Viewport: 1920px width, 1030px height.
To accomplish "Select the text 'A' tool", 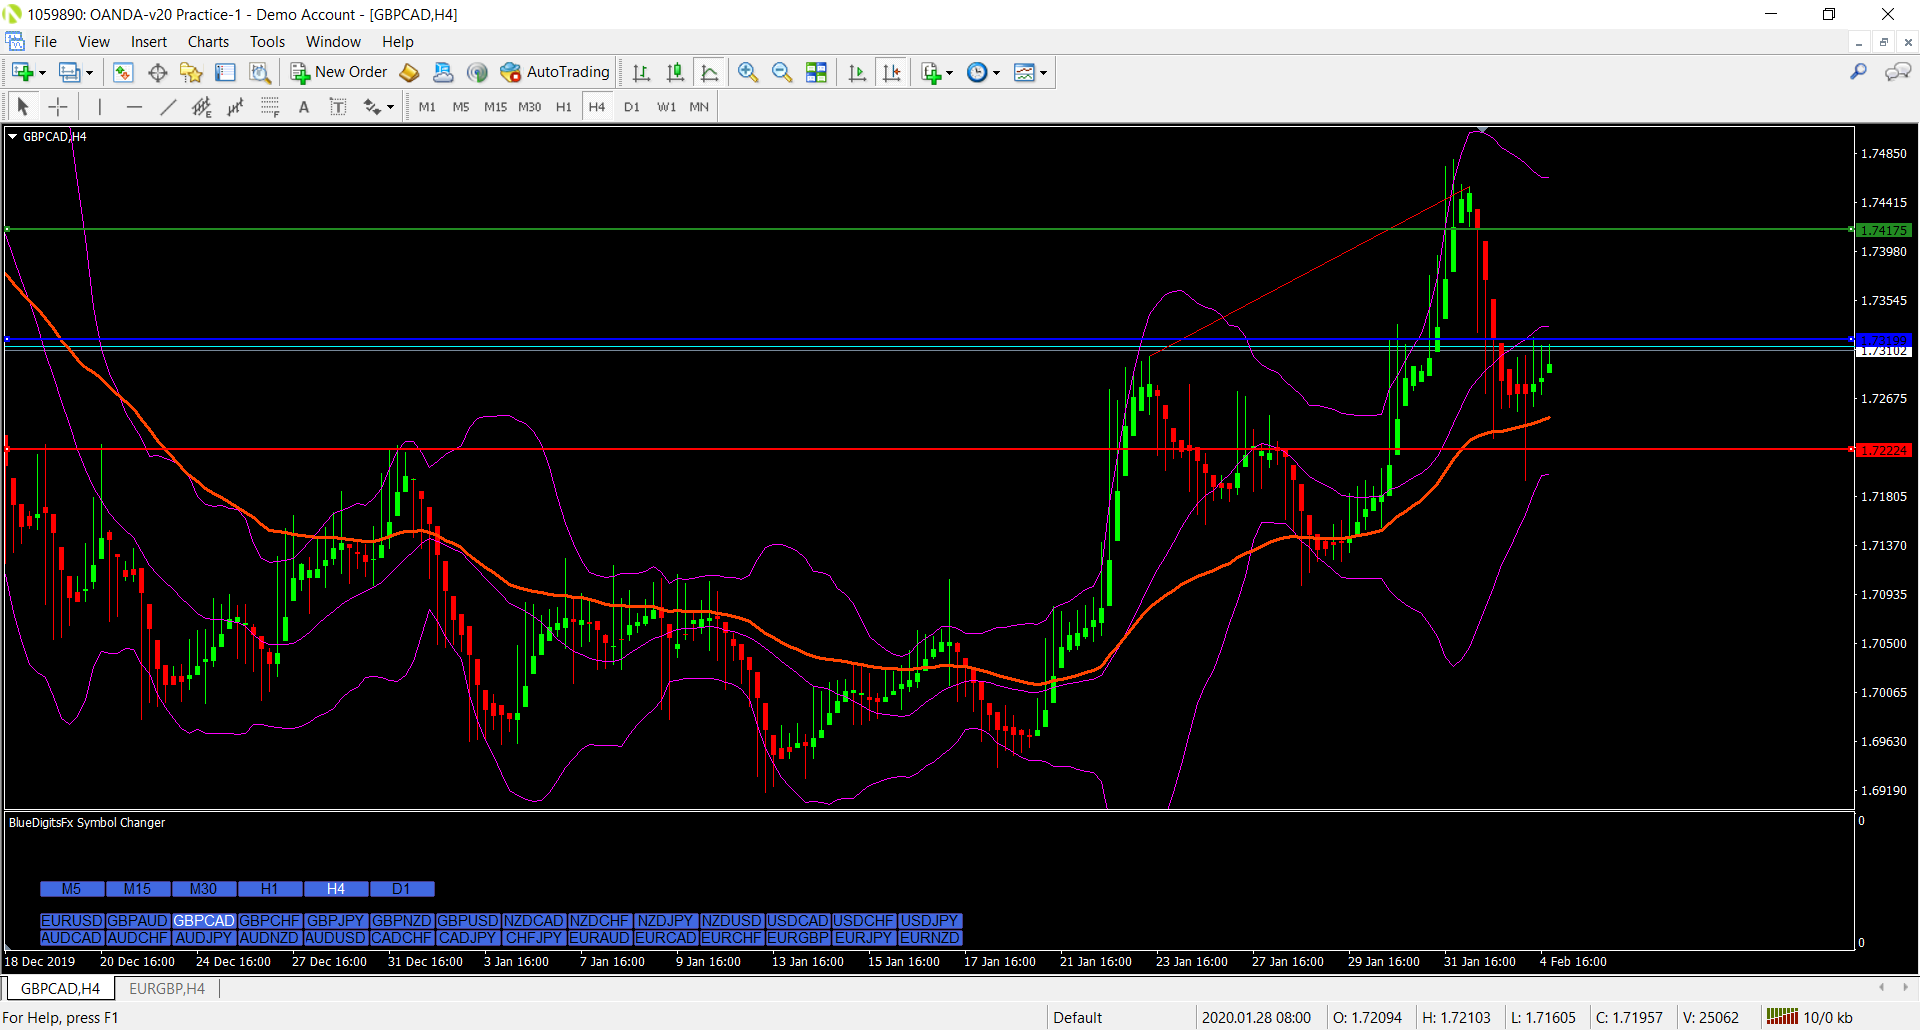I will tap(304, 107).
